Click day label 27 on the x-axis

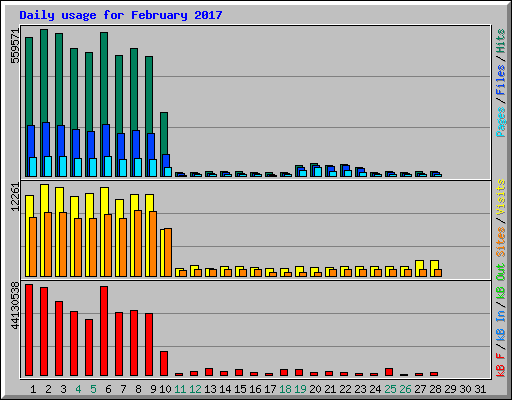(420, 389)
